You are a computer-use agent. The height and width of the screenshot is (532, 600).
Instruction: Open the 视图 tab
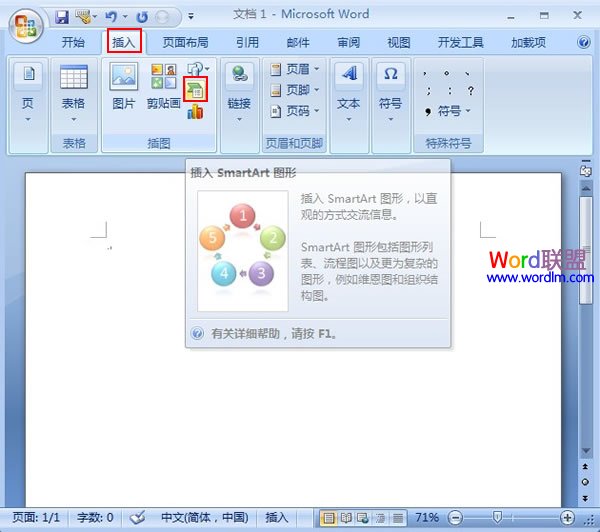tap(399, 42)
